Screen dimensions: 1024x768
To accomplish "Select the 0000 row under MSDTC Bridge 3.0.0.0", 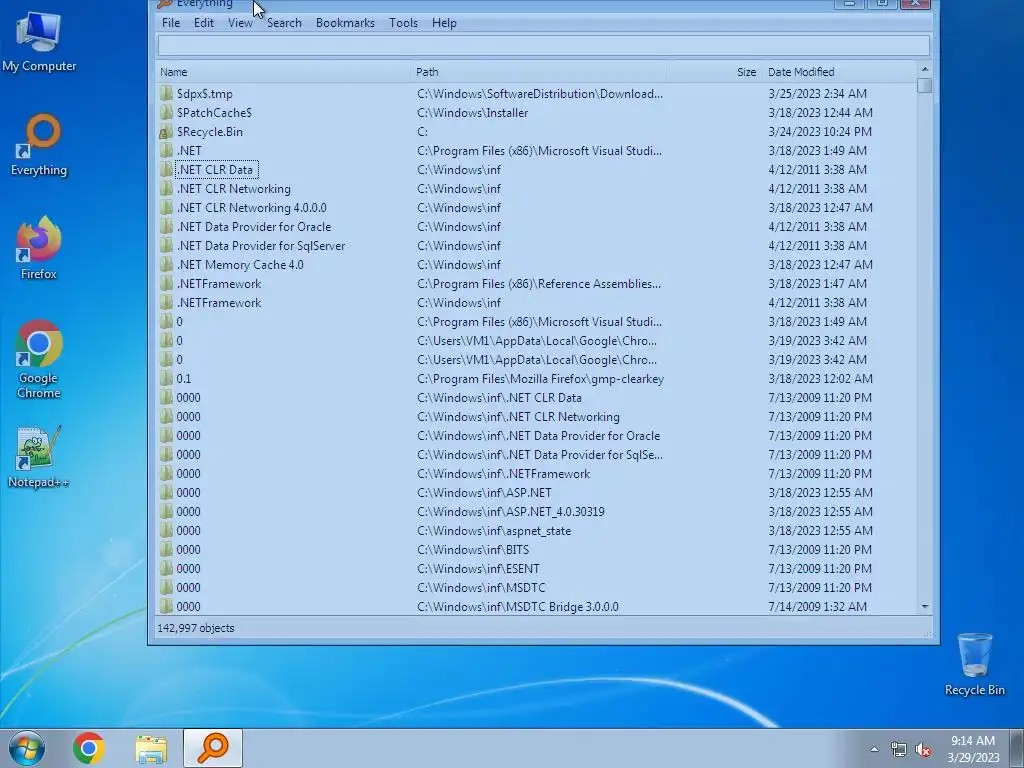I will click(537, 607).
